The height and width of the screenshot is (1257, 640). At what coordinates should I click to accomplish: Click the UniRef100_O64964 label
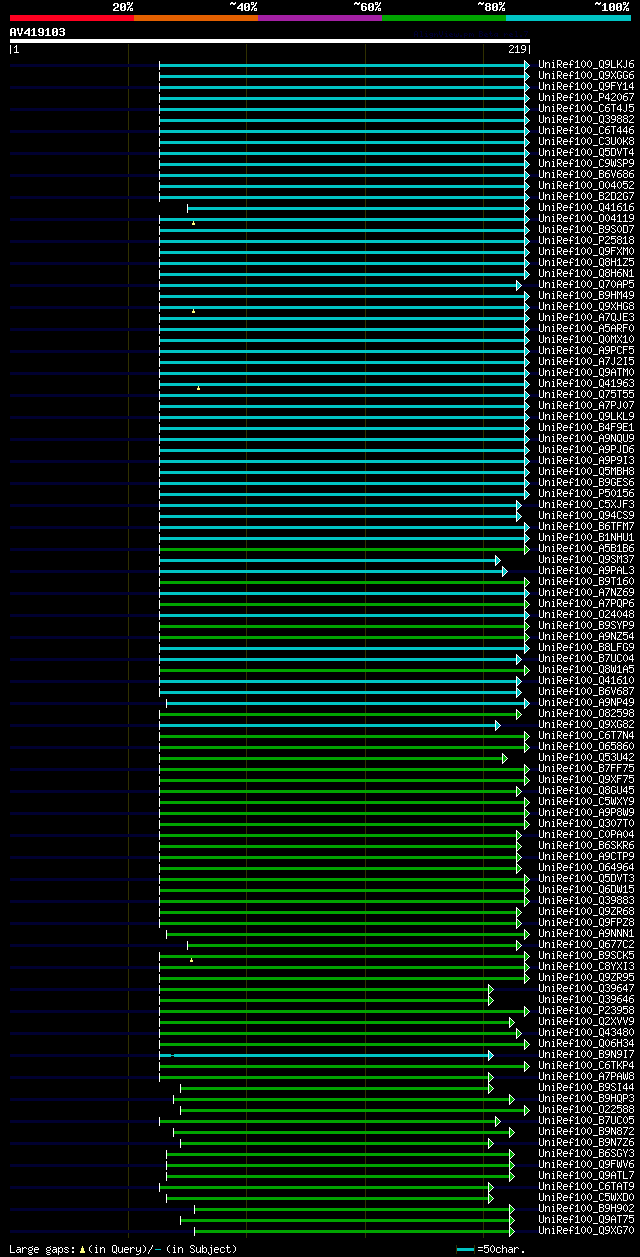[x=586, y=867]
